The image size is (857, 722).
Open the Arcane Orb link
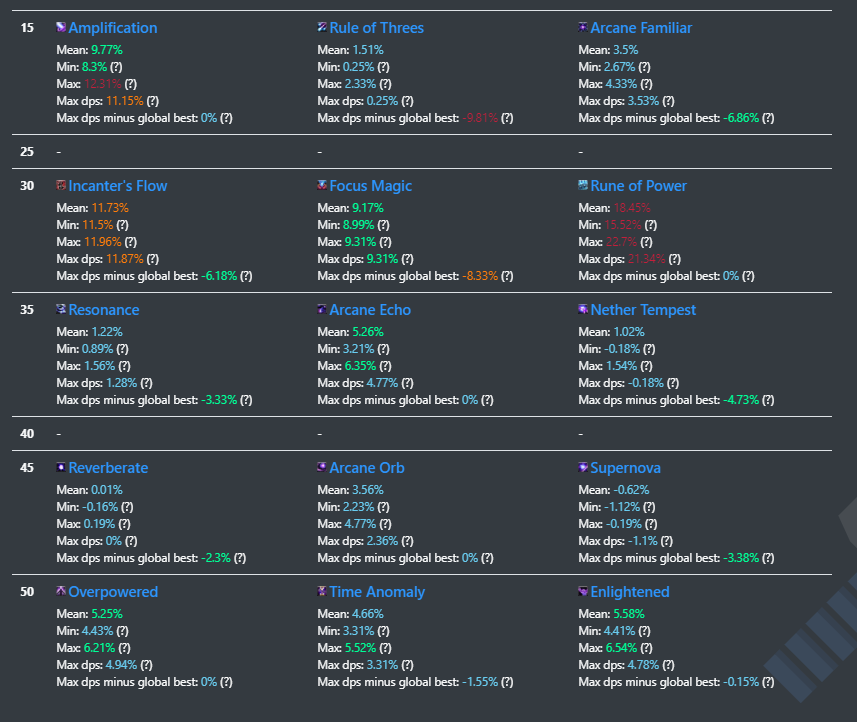pos(367,468)
